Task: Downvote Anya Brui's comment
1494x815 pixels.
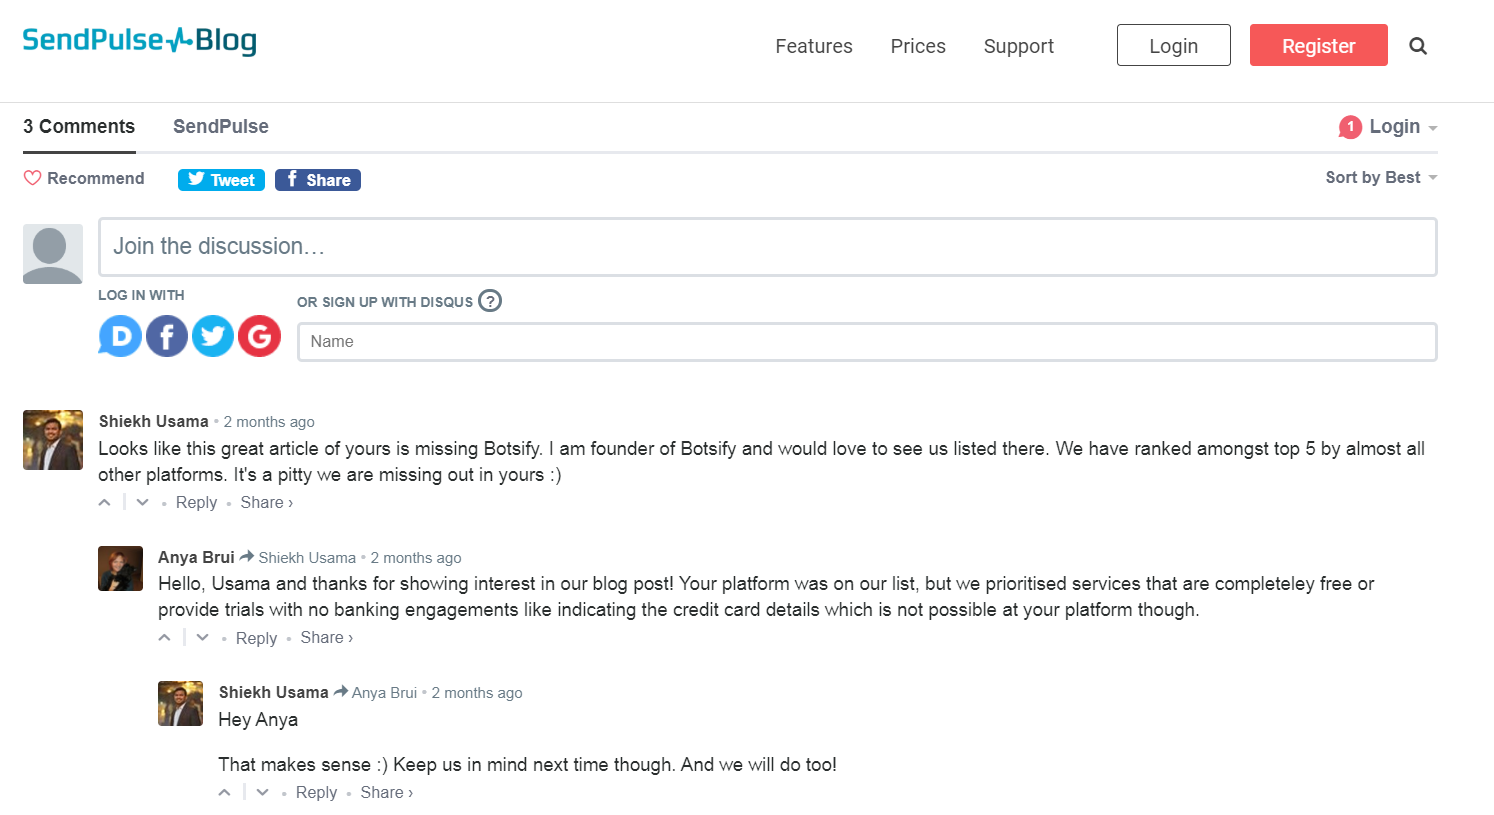Action: [203, 637]
